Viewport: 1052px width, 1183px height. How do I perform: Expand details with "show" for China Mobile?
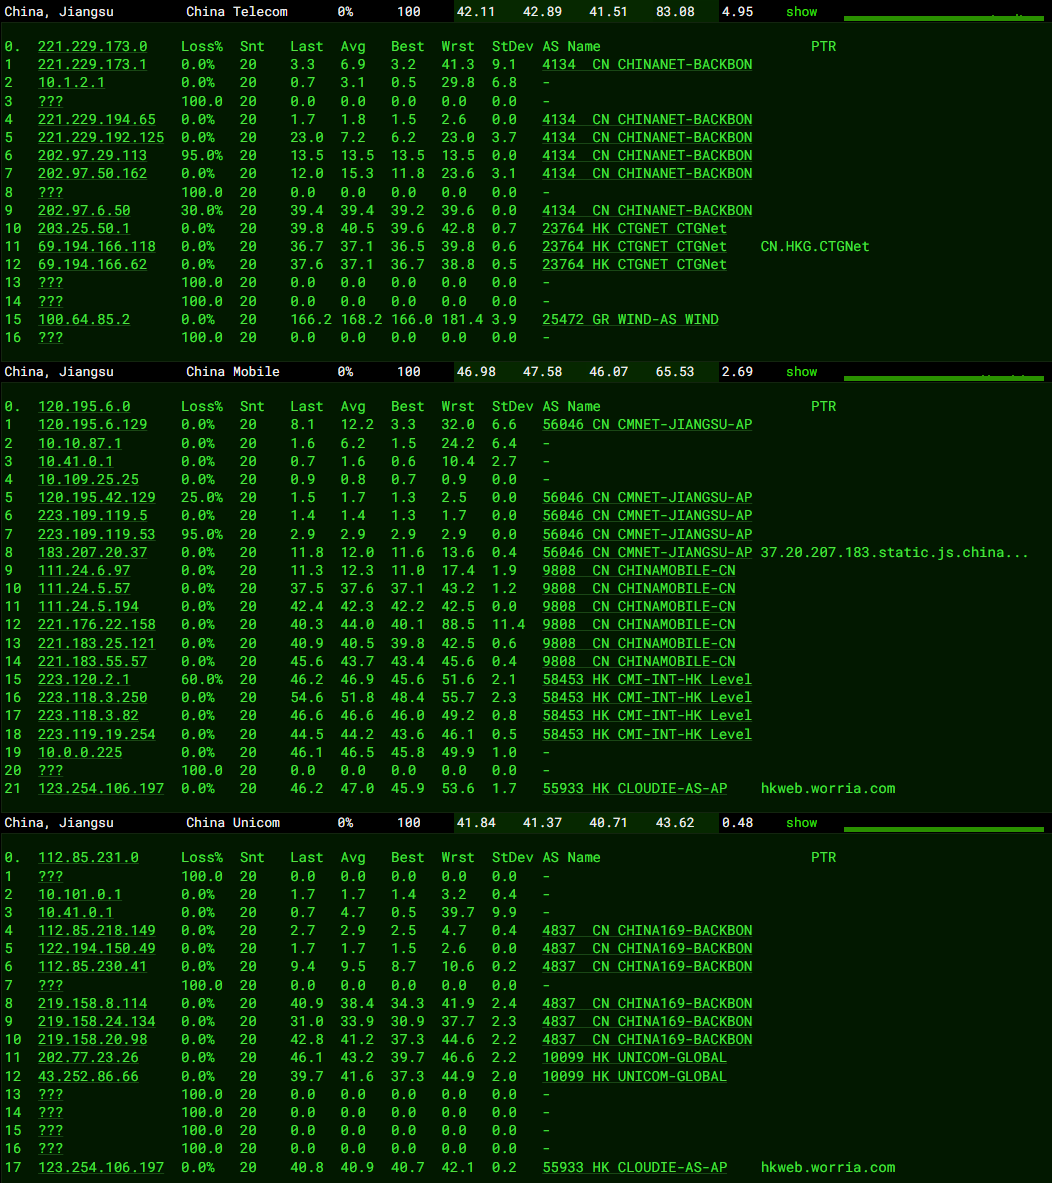[x=801, y=372]
